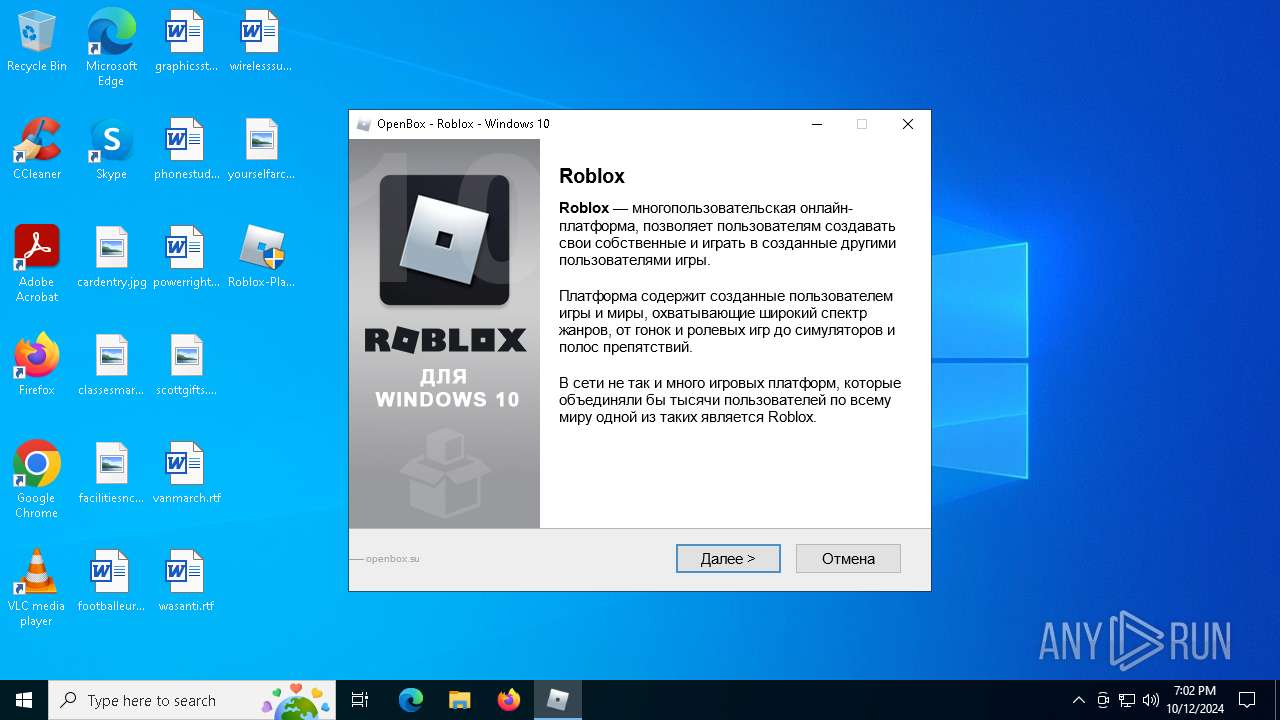This screenshot has width=1280, height=720.
Task: Open the Windows Start menu
Action: [24, 700]
